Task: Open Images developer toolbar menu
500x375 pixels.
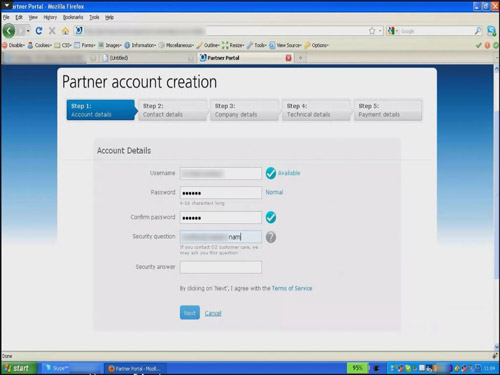Action: pos(110,45)
